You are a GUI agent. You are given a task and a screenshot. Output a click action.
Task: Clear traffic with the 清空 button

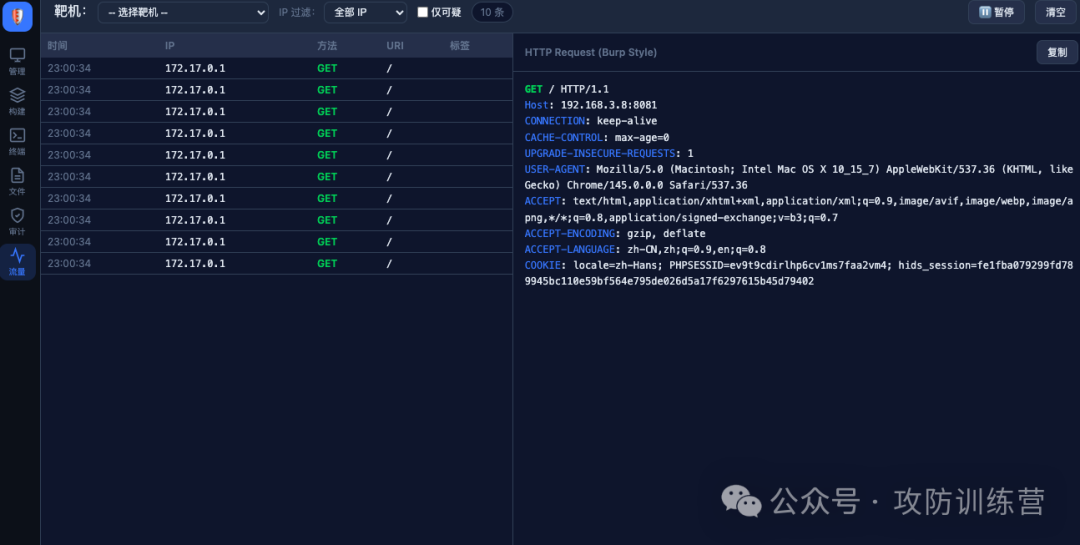point(1055,12)
